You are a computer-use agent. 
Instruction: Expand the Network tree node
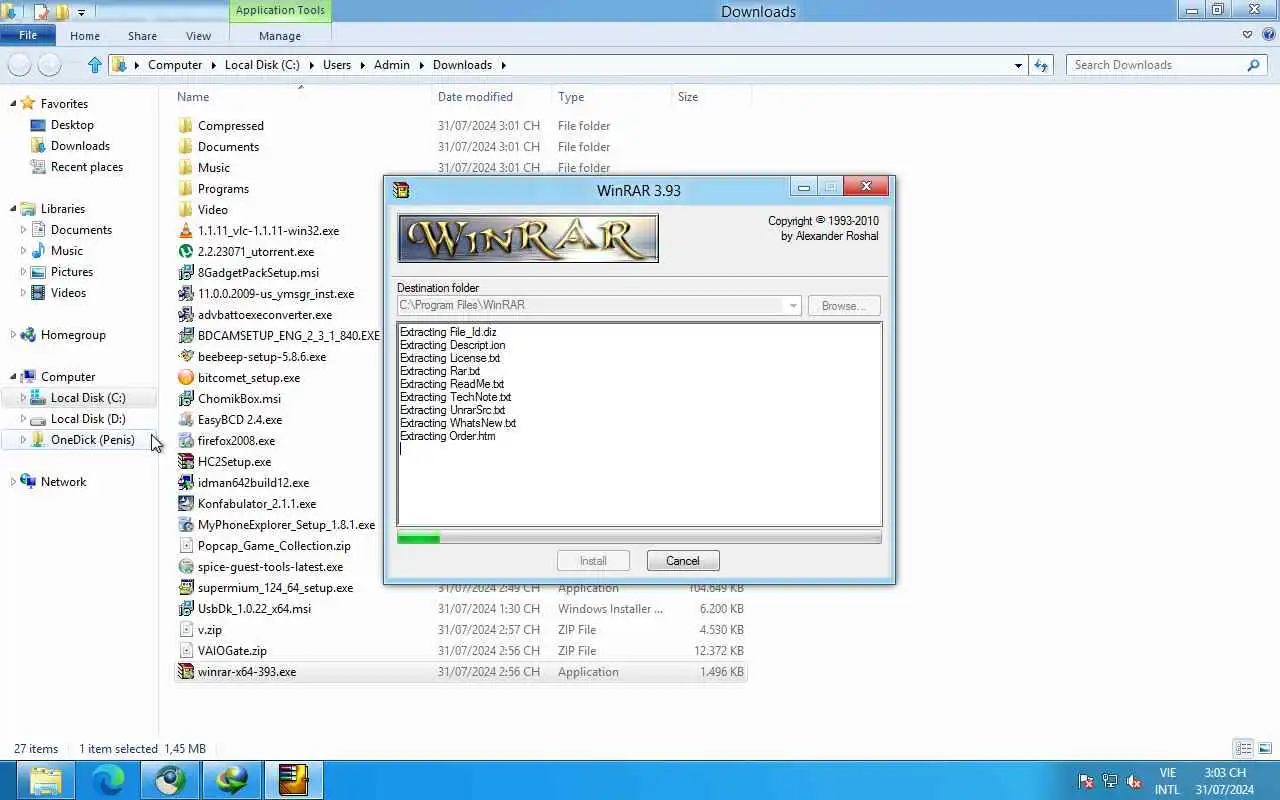pos(13,482)
